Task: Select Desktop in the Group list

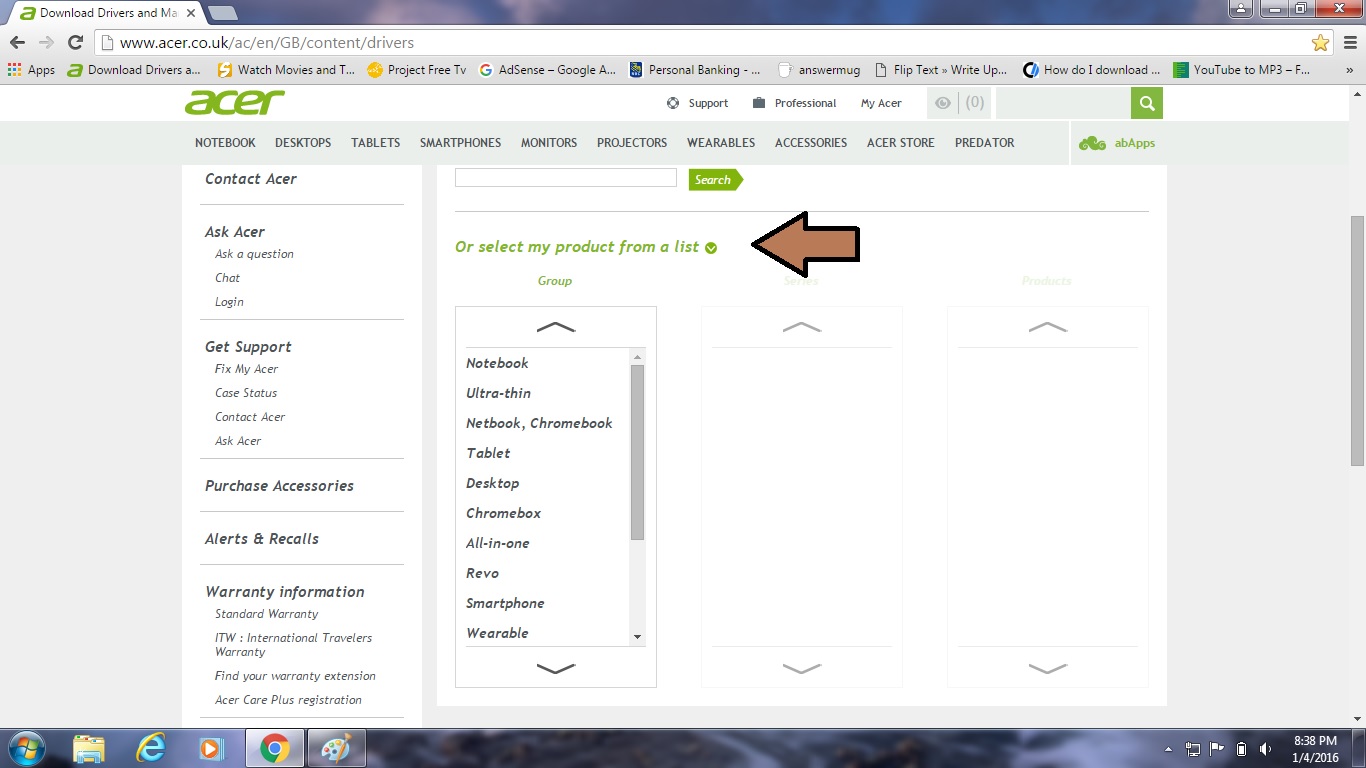Action: pyautogui.click(x=492, y=483)
